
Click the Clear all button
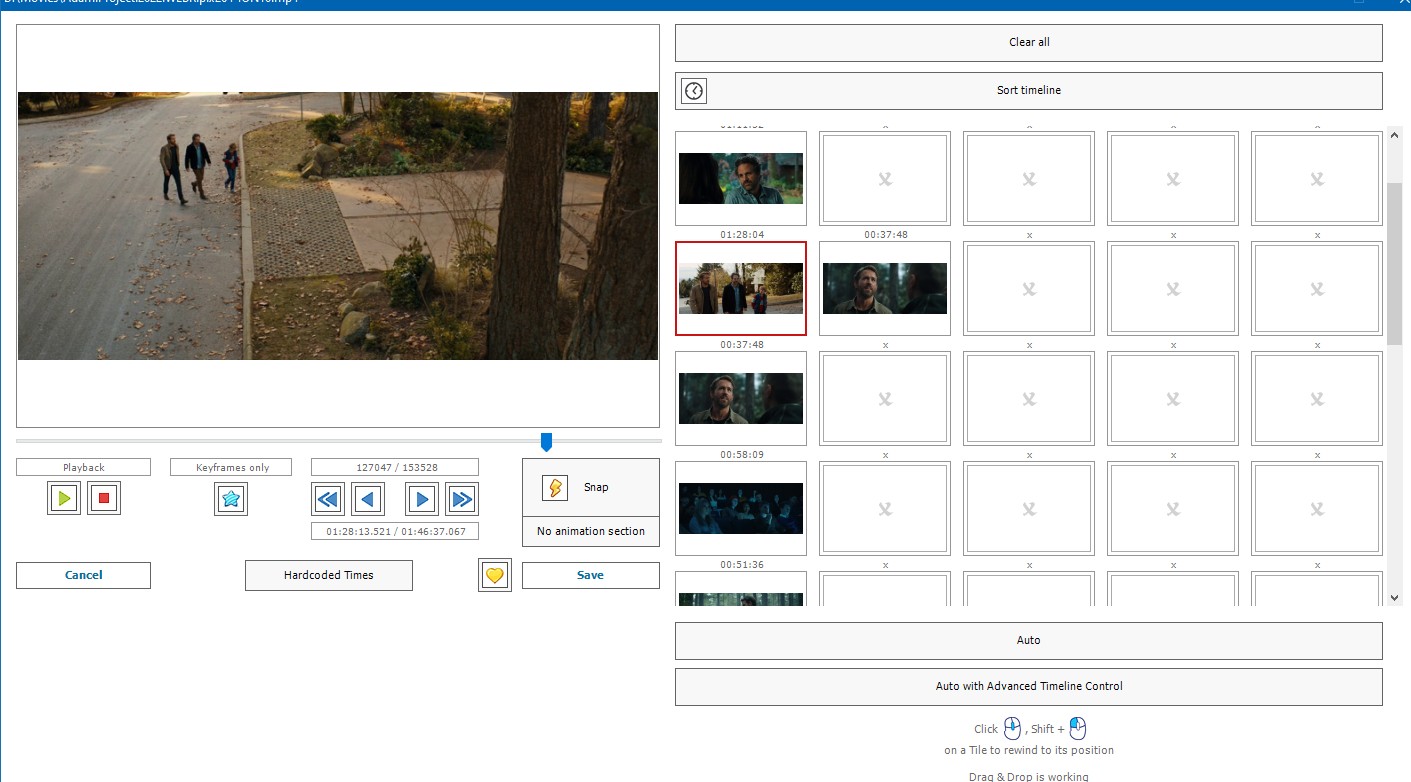1029,43
